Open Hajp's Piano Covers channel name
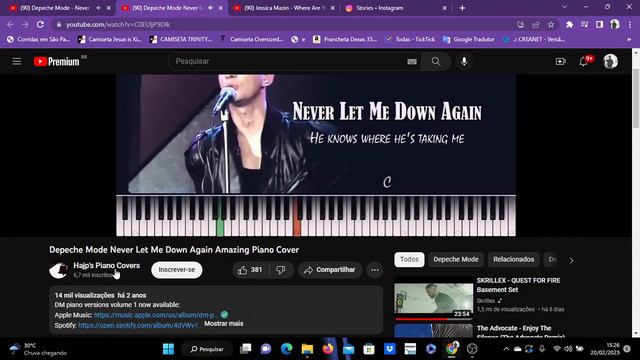 107,265
